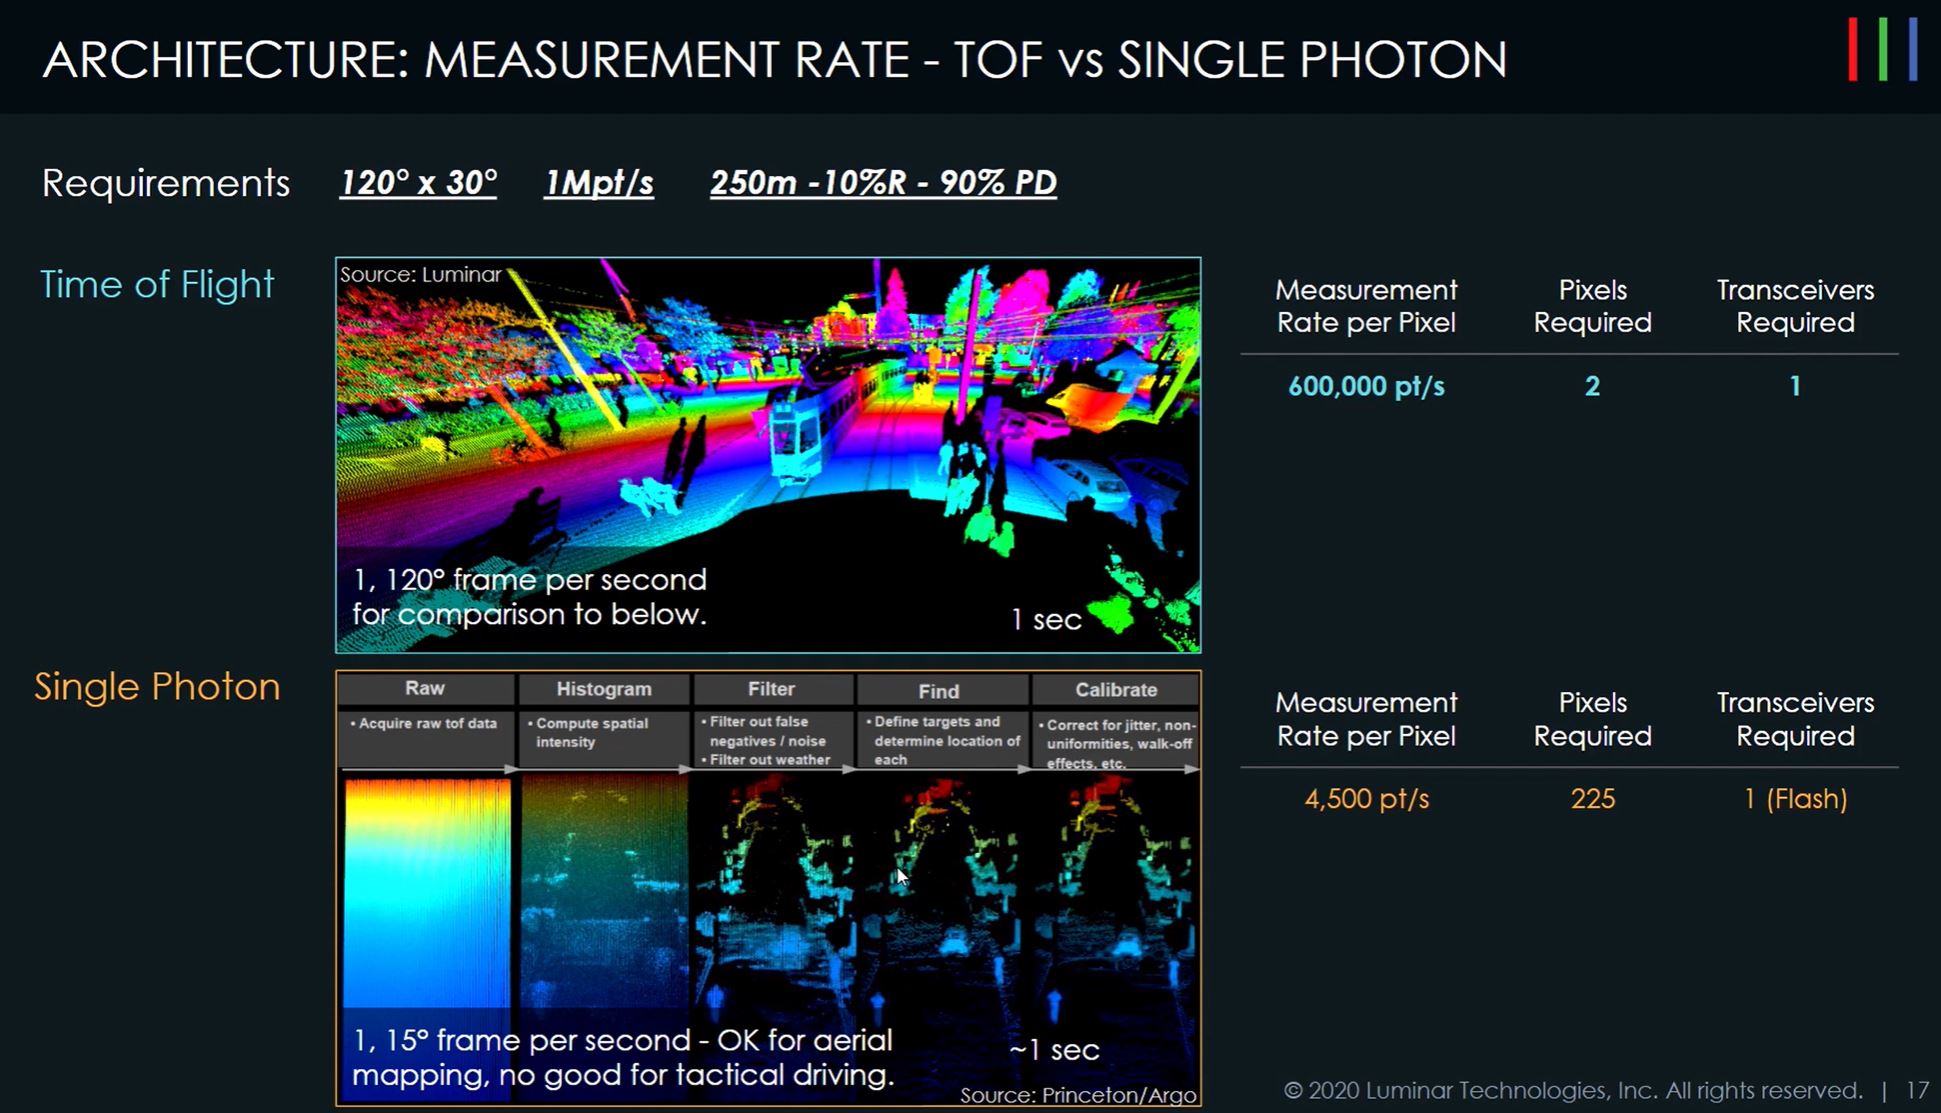This screenshot has height=1113, width=1941.
Task: Click the Find stage in the pipeline
Action: [x=938, y=689]
